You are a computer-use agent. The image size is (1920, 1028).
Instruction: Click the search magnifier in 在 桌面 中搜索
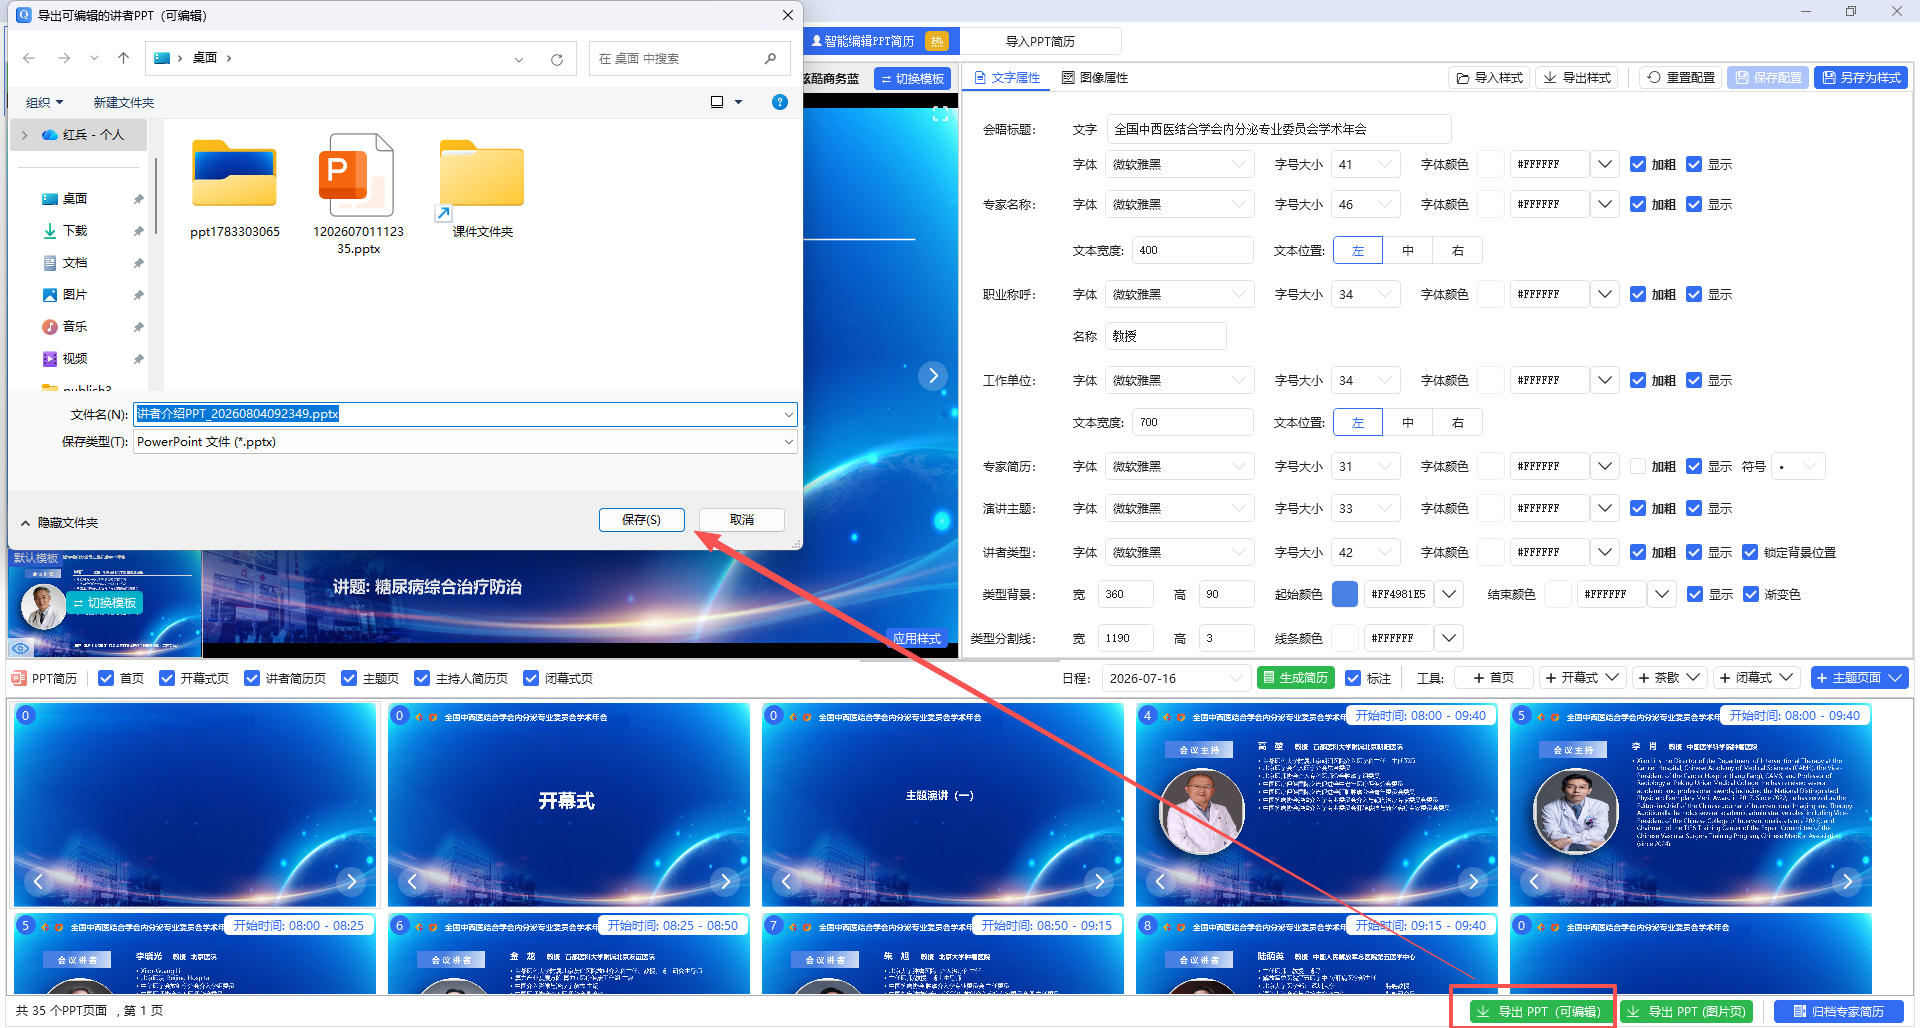[770, 59]
